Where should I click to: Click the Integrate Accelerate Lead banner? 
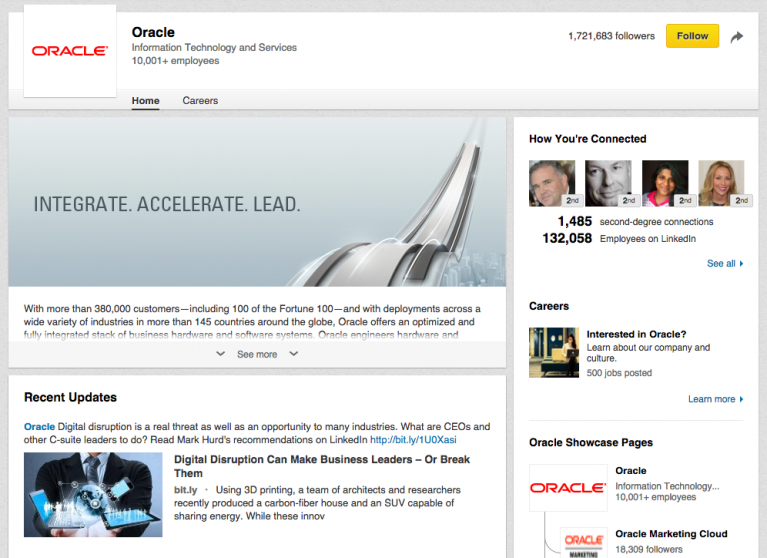pyautogui.click(x=257, y=203)
